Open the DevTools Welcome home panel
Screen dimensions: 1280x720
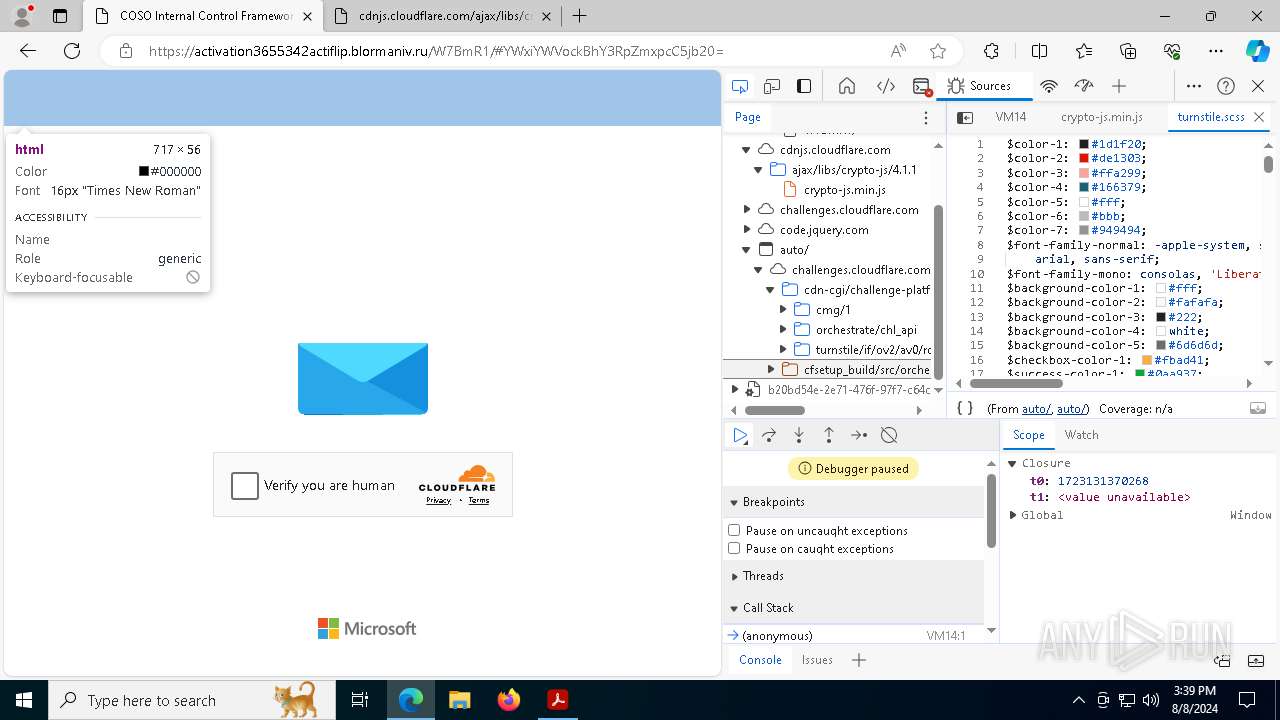coord(847,86)
